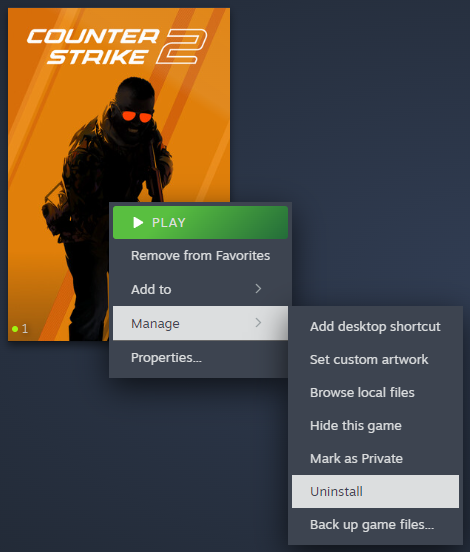Image resolution: width=470 pixels, height=552 pixels.
Task: Choose Add desktop shortcut
Action: point(375,326)
